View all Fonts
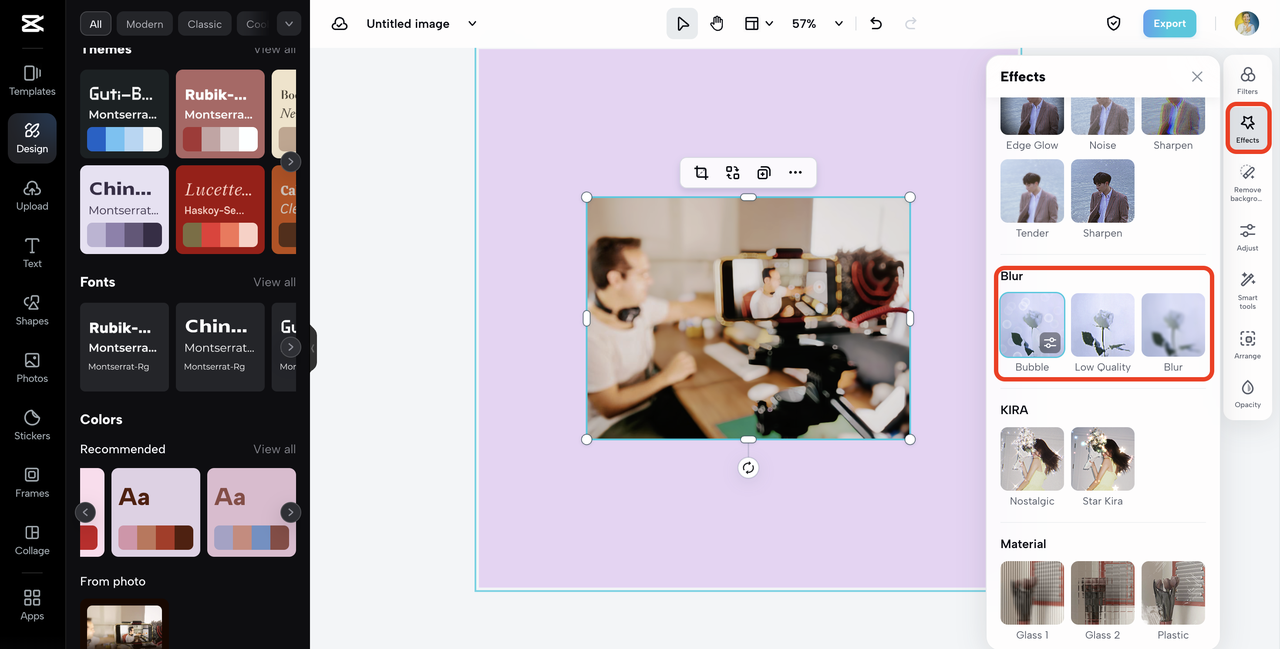The height and width of the screenshot is (649, 1280). [274, 282]
